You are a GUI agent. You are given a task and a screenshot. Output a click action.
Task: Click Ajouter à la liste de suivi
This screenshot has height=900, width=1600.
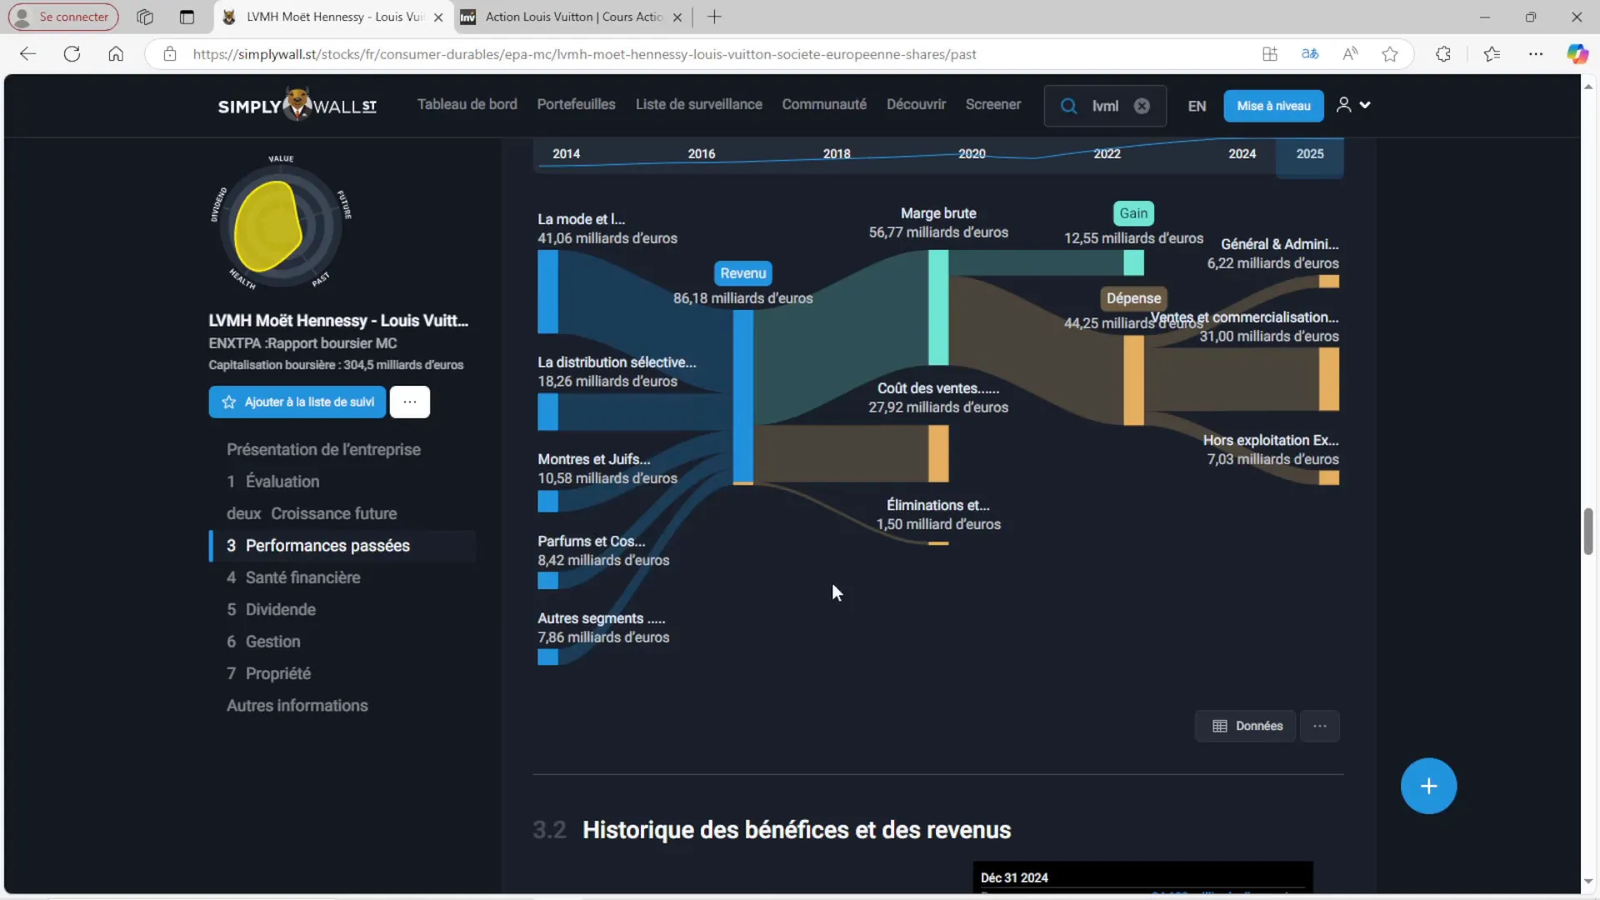pyautogui.click(x=297, y=402)
